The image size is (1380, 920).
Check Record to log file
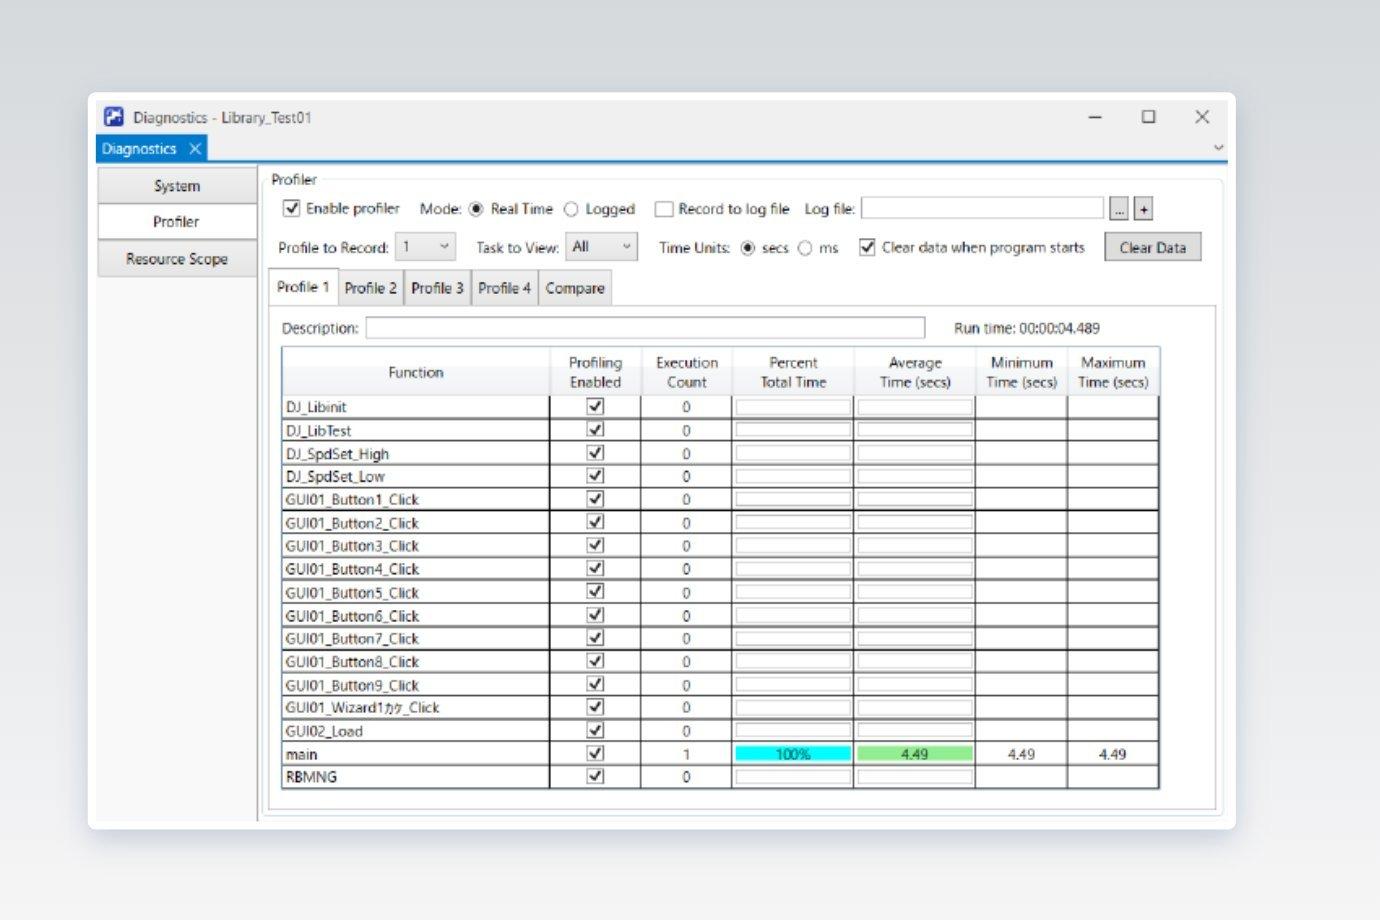click(x=663, y=209)
